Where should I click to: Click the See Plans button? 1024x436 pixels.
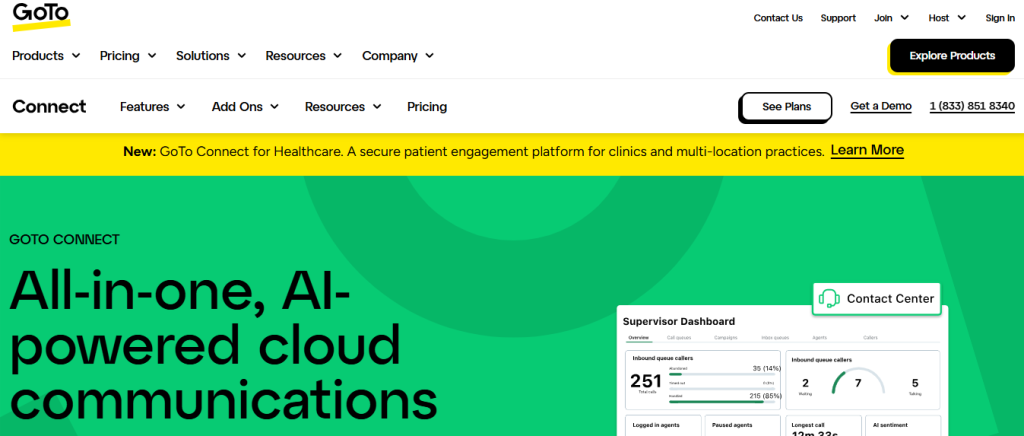pyautogui.click(x=786, y=106)
